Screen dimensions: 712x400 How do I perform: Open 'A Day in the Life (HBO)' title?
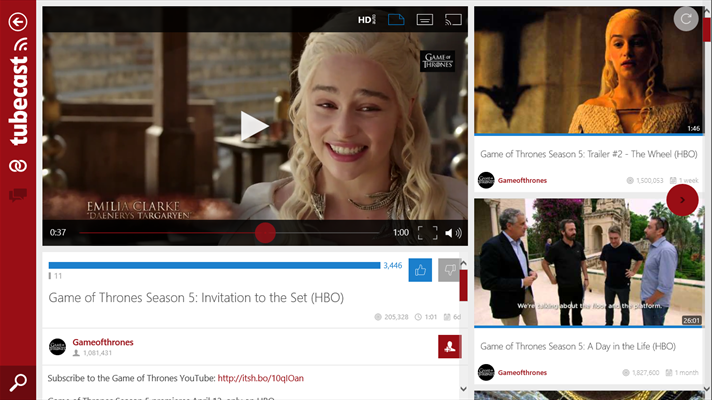coord(578,346)
